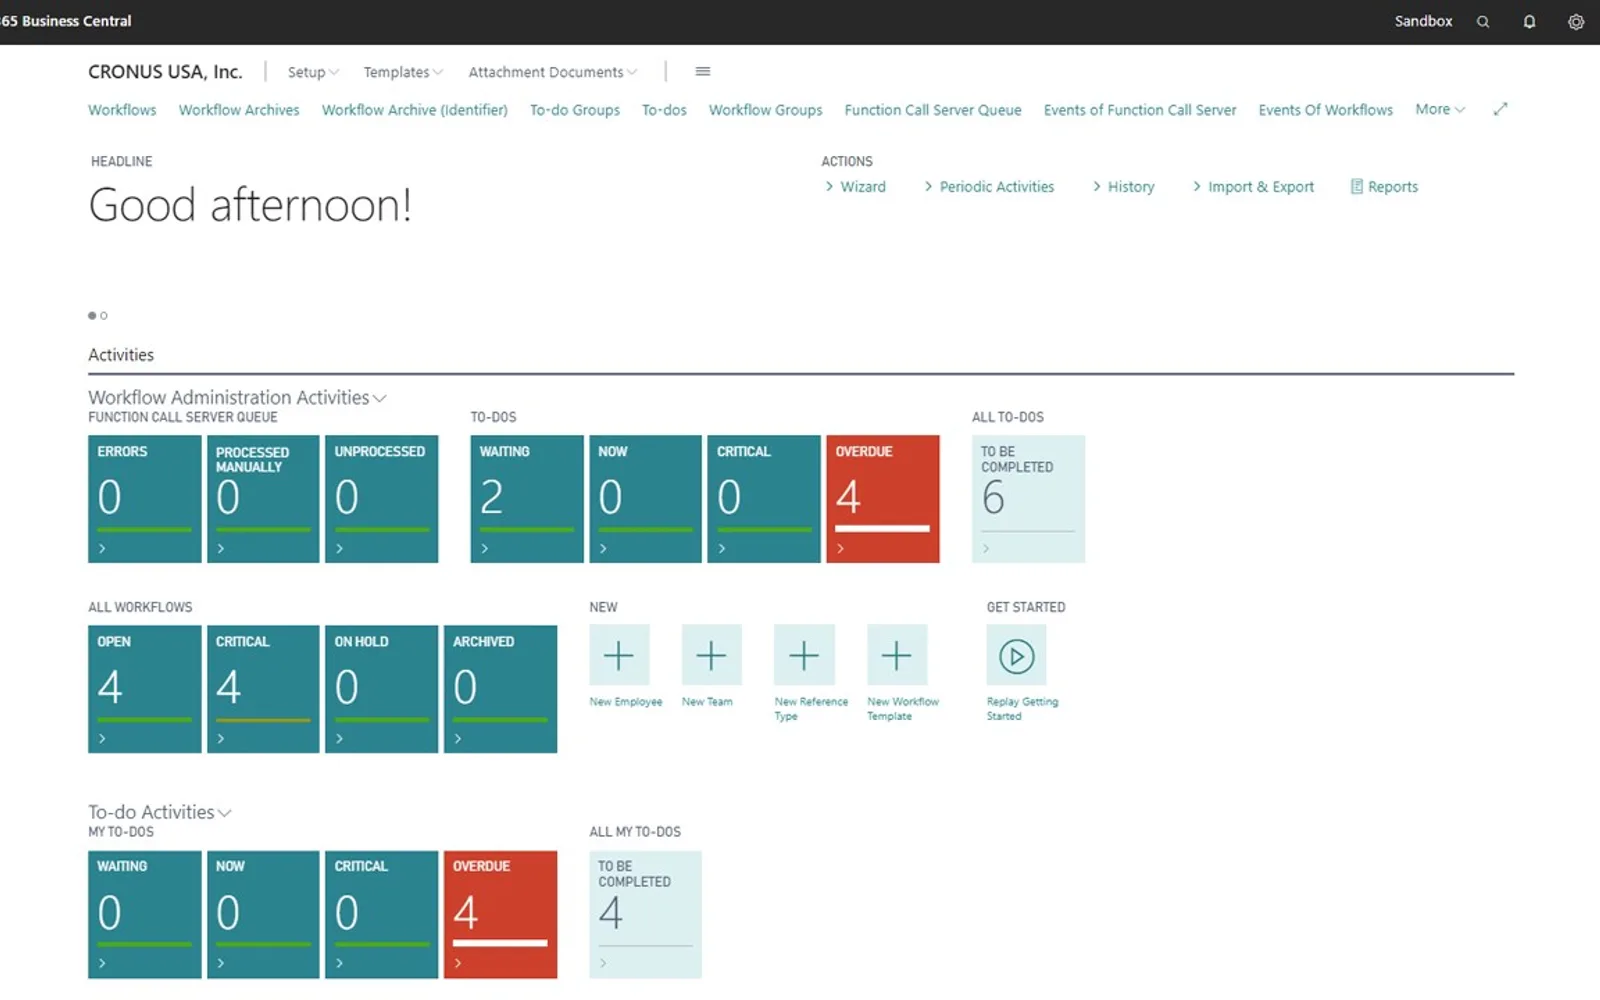
Task: Open the Archived workflows tile
Action: coord(500,689)
